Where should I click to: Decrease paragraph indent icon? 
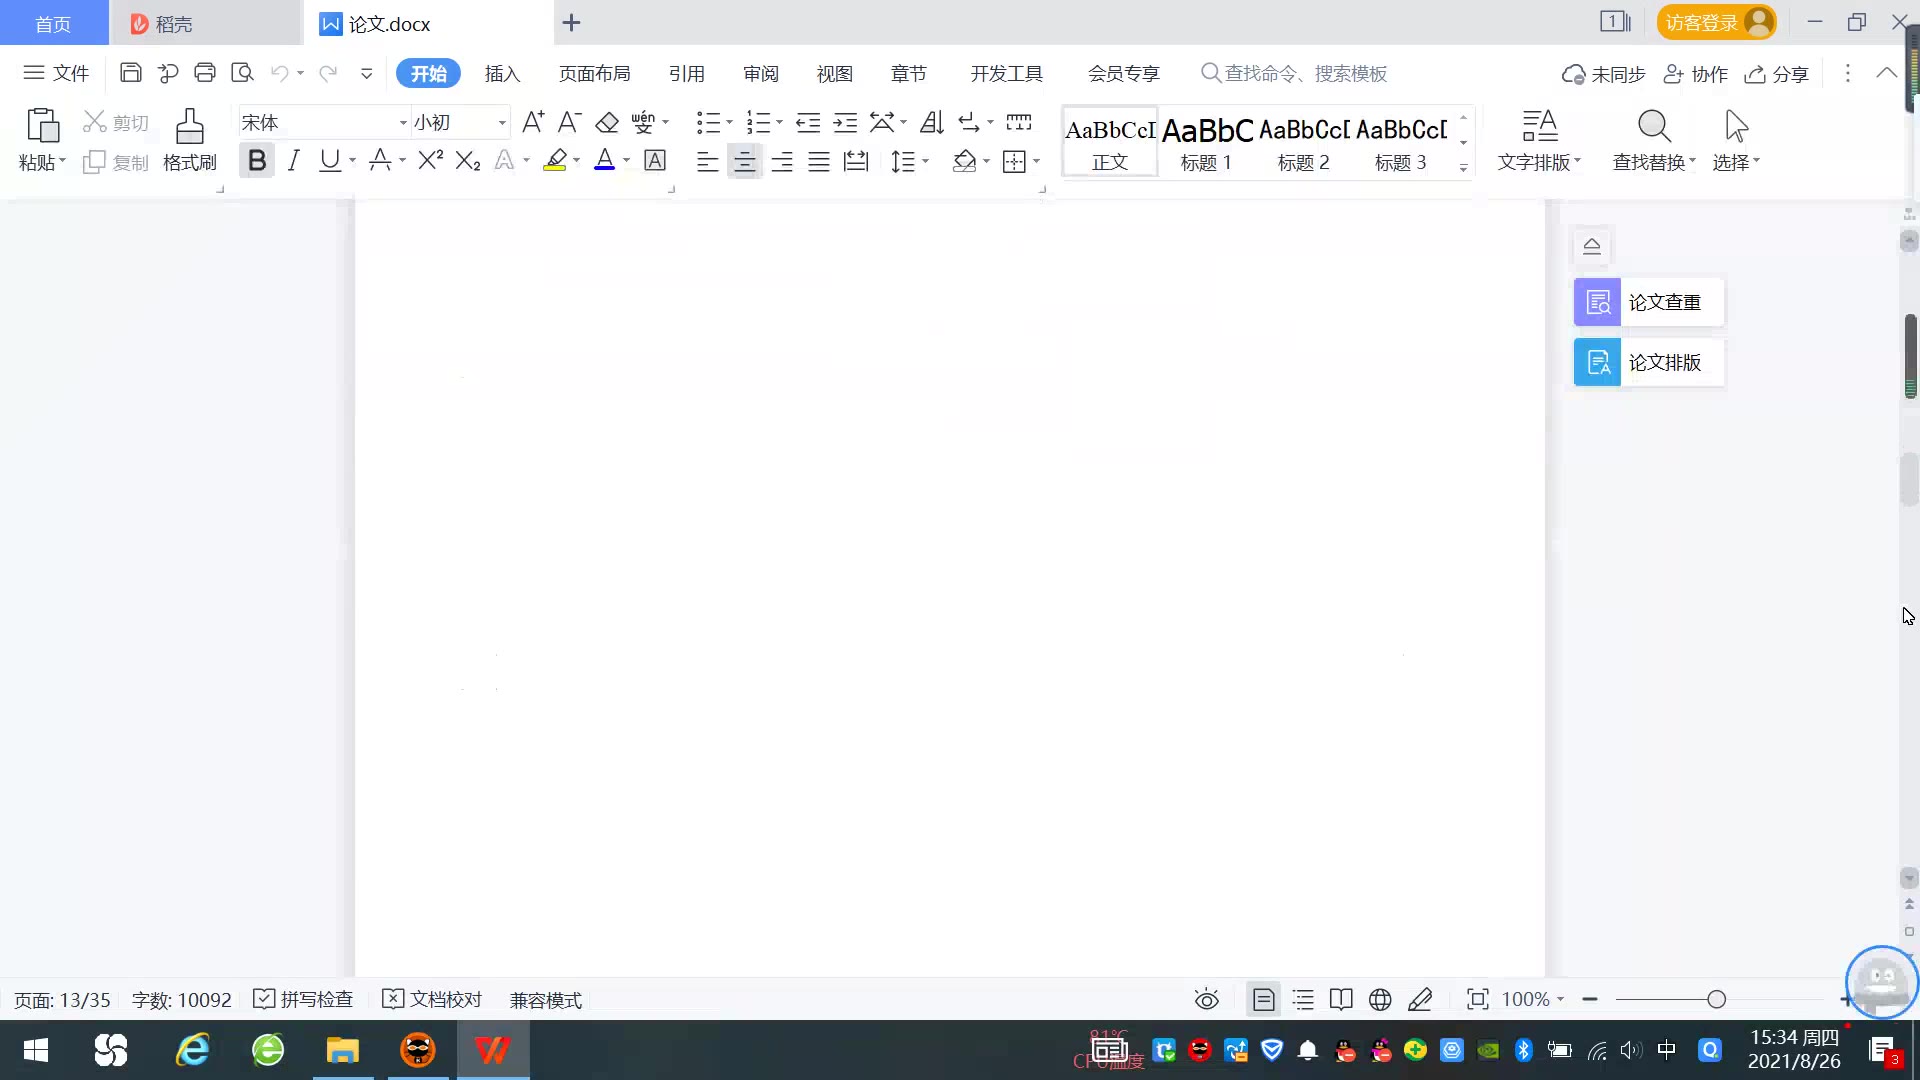click(x=808, y=122)
